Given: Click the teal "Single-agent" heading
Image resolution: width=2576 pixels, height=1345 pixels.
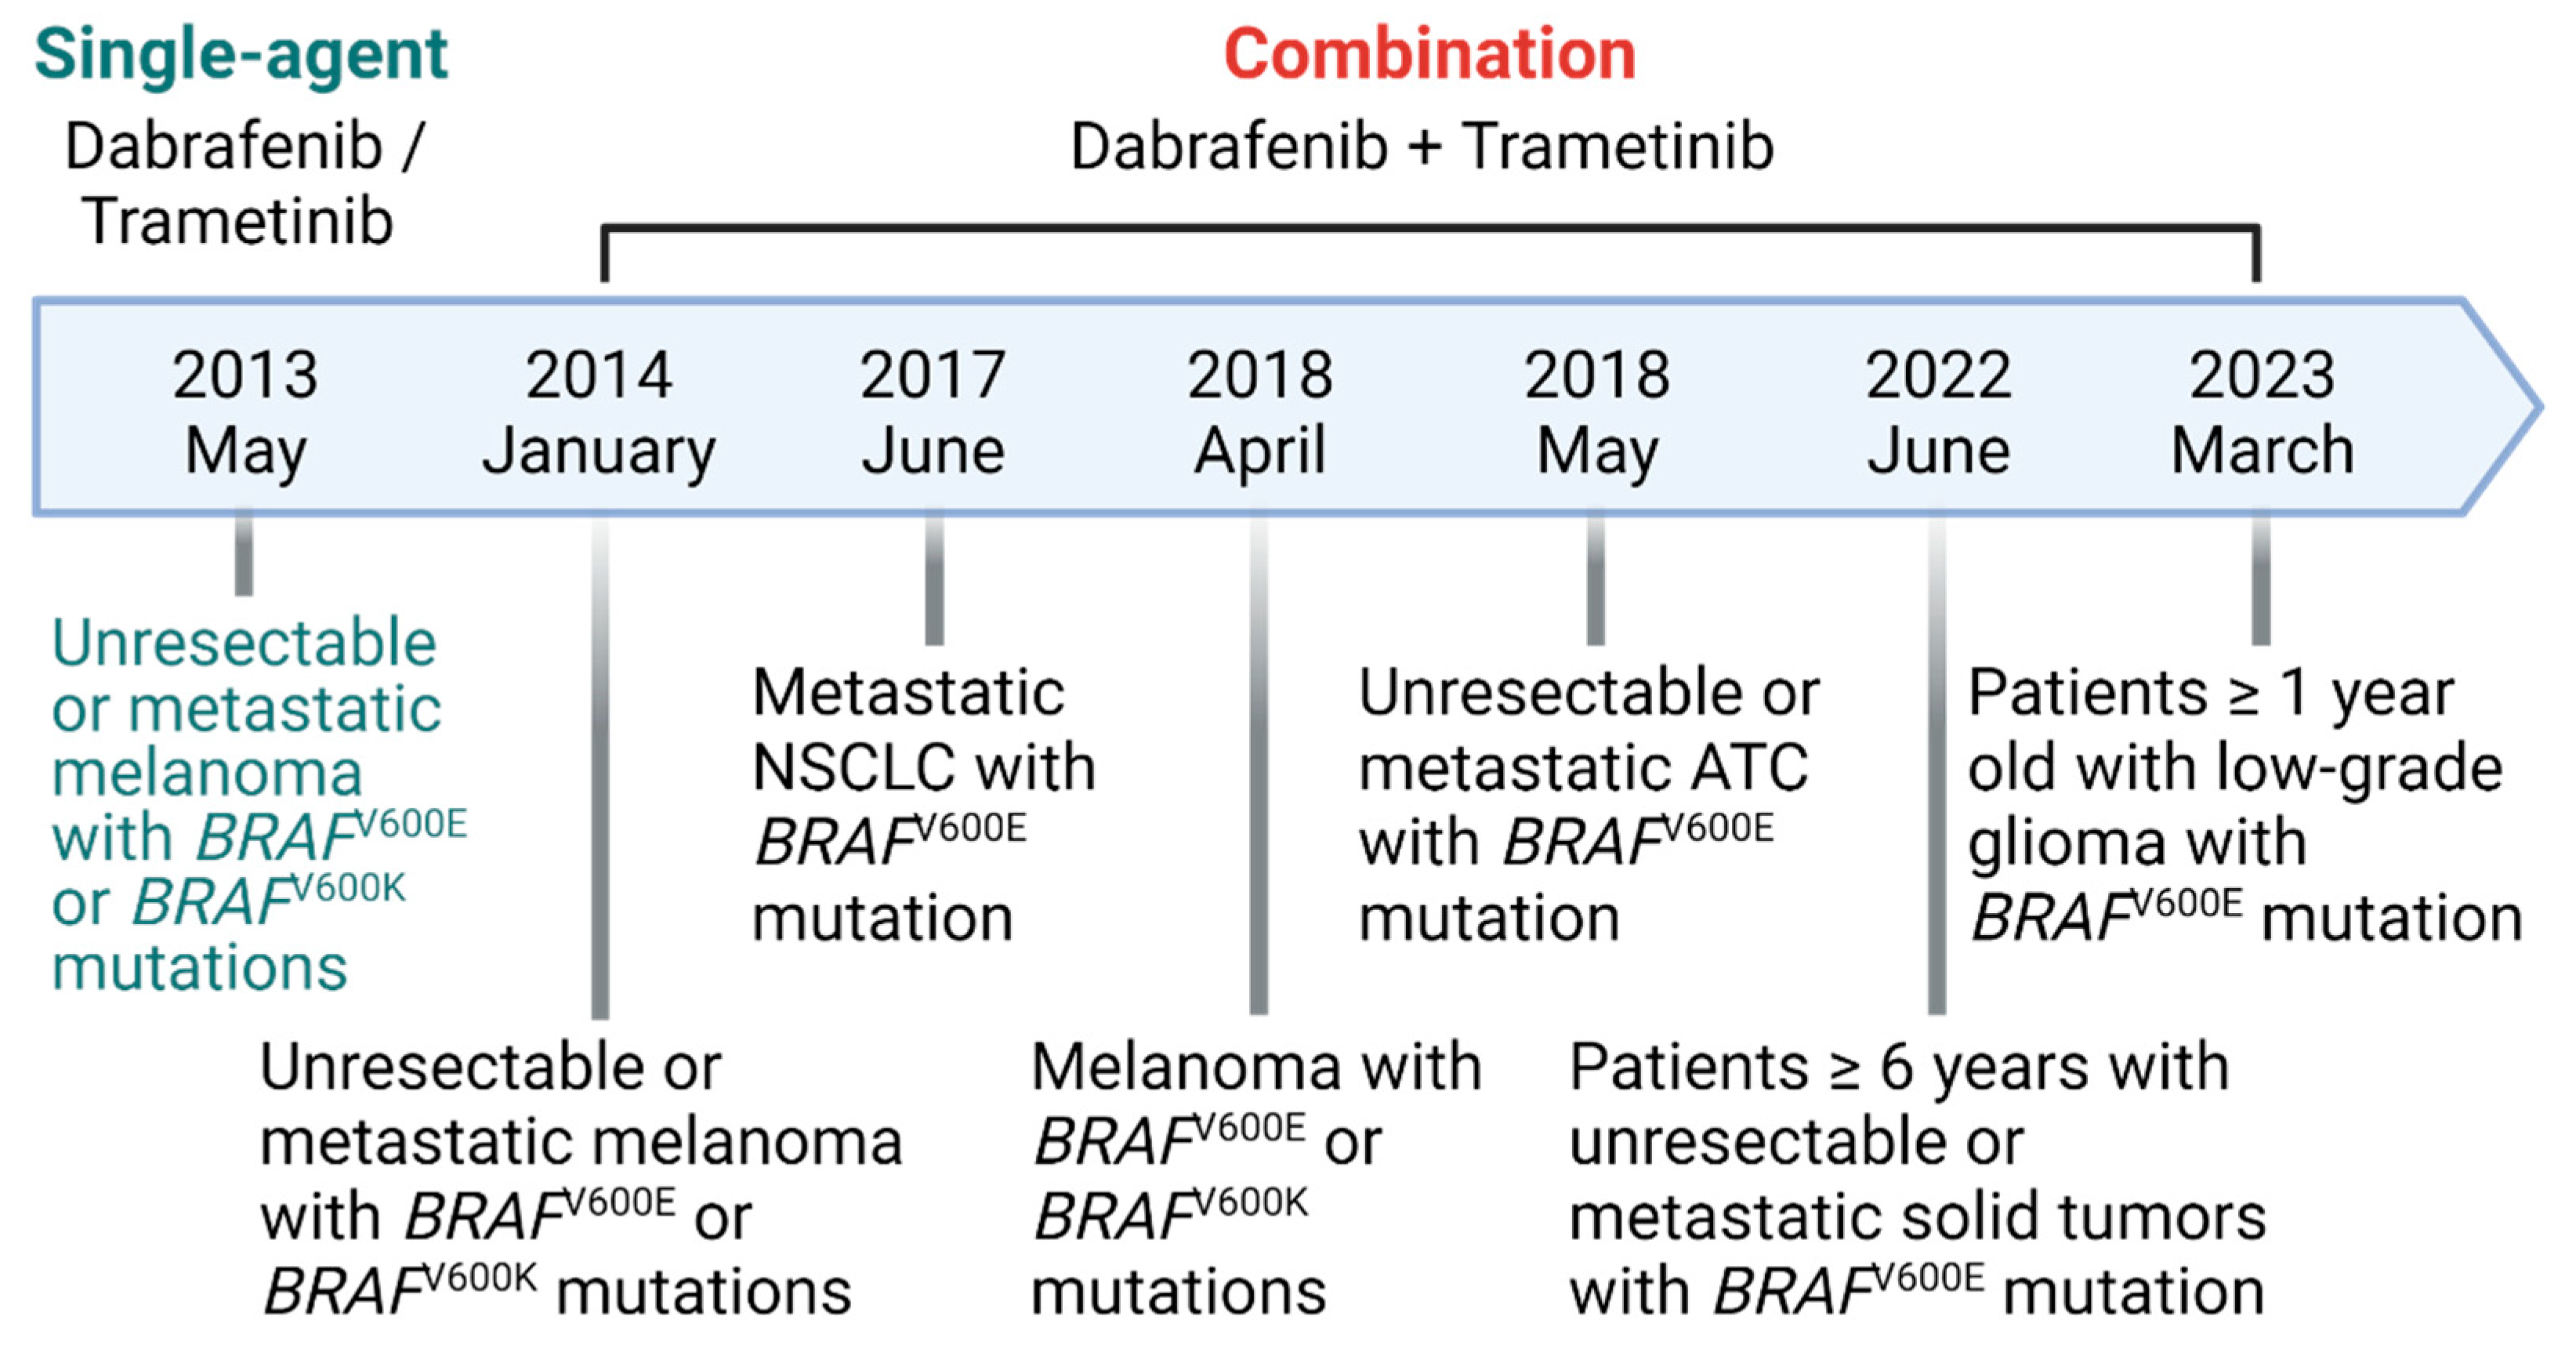Looking at the screenshot, I should (241, 55).
